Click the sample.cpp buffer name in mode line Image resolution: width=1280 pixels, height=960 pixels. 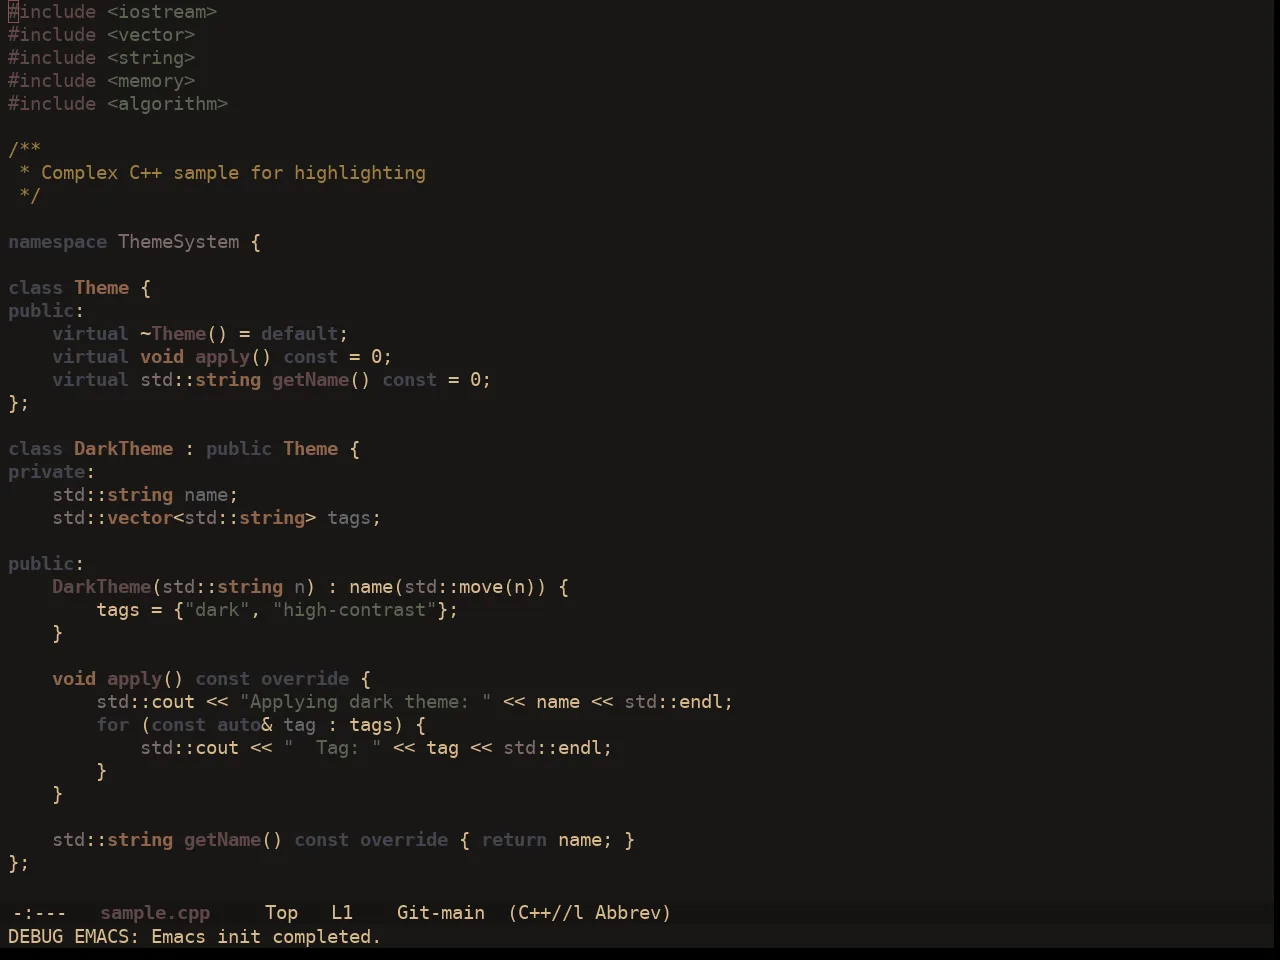155,913
